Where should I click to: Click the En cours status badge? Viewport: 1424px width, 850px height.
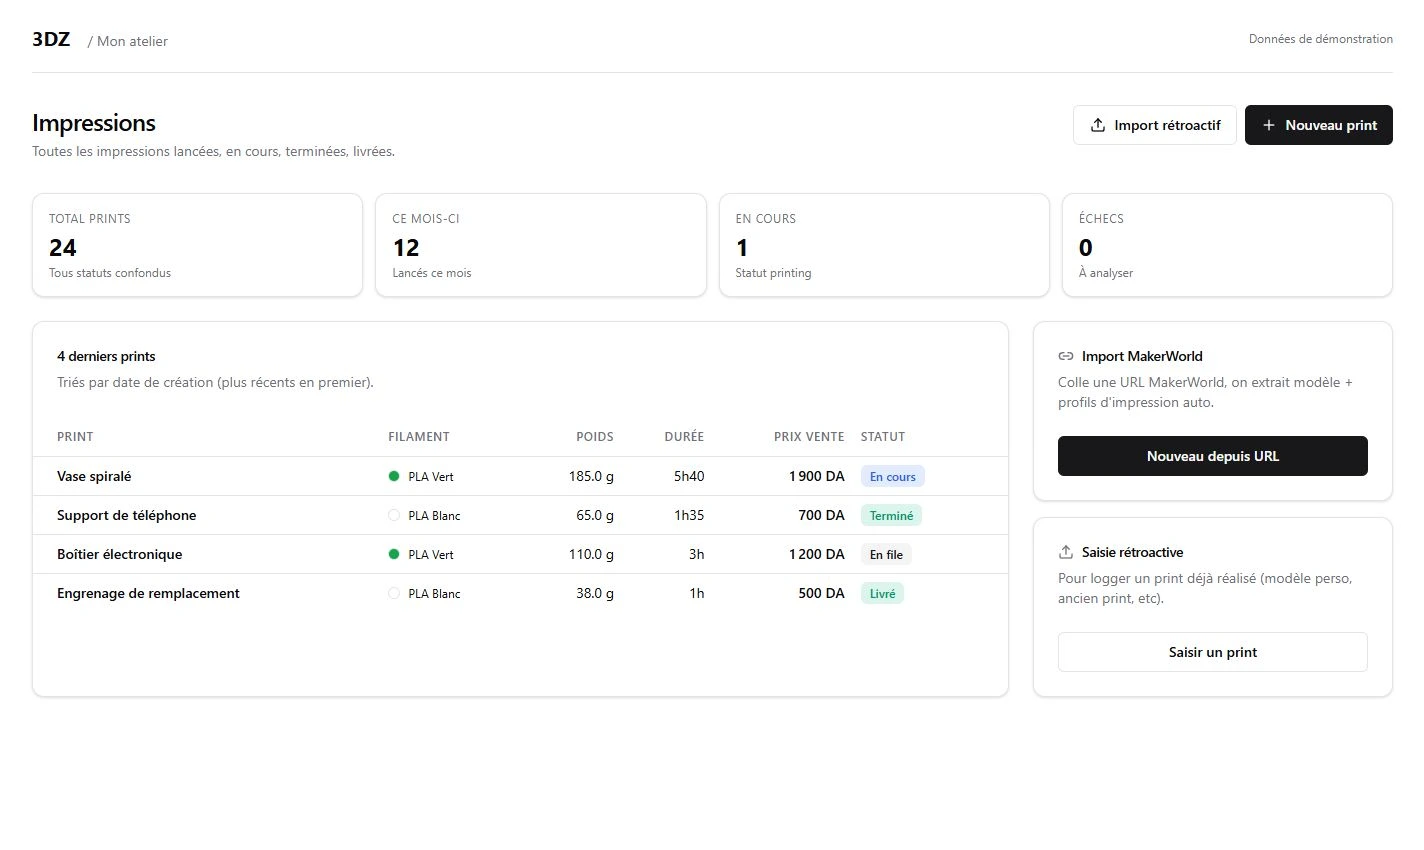pyautogui.click(x=893, y=476)
